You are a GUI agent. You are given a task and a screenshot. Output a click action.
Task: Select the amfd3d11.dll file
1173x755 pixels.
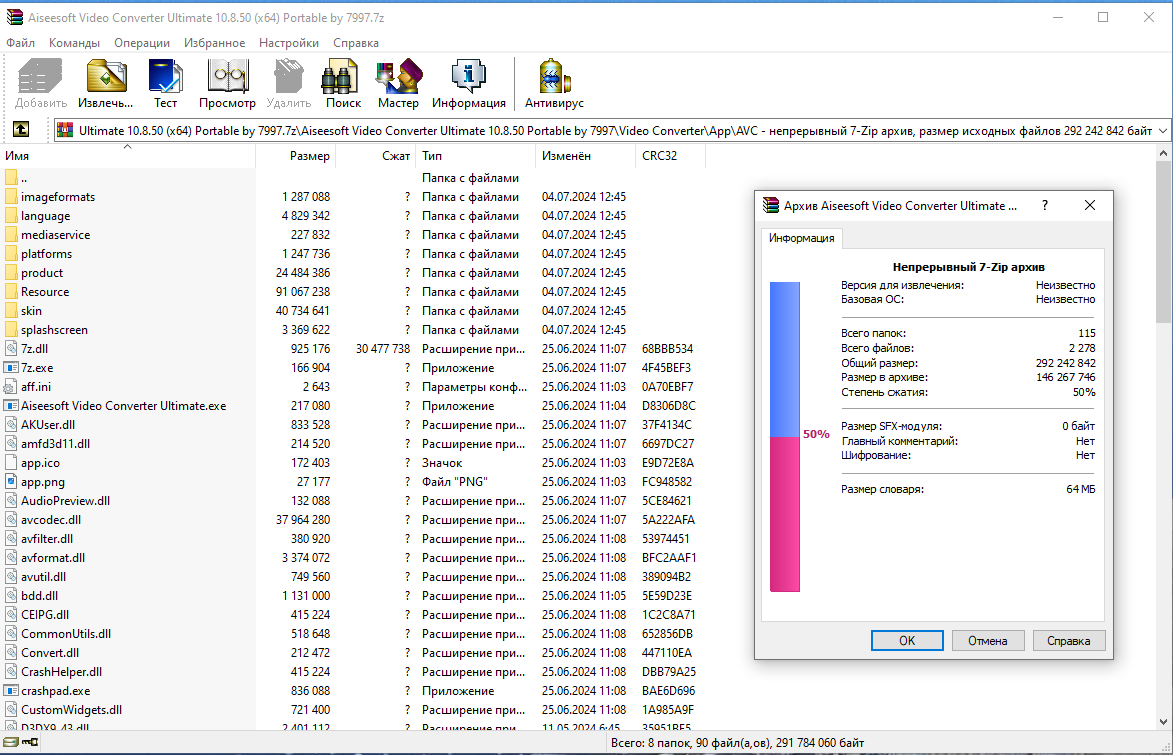point(352,444)
